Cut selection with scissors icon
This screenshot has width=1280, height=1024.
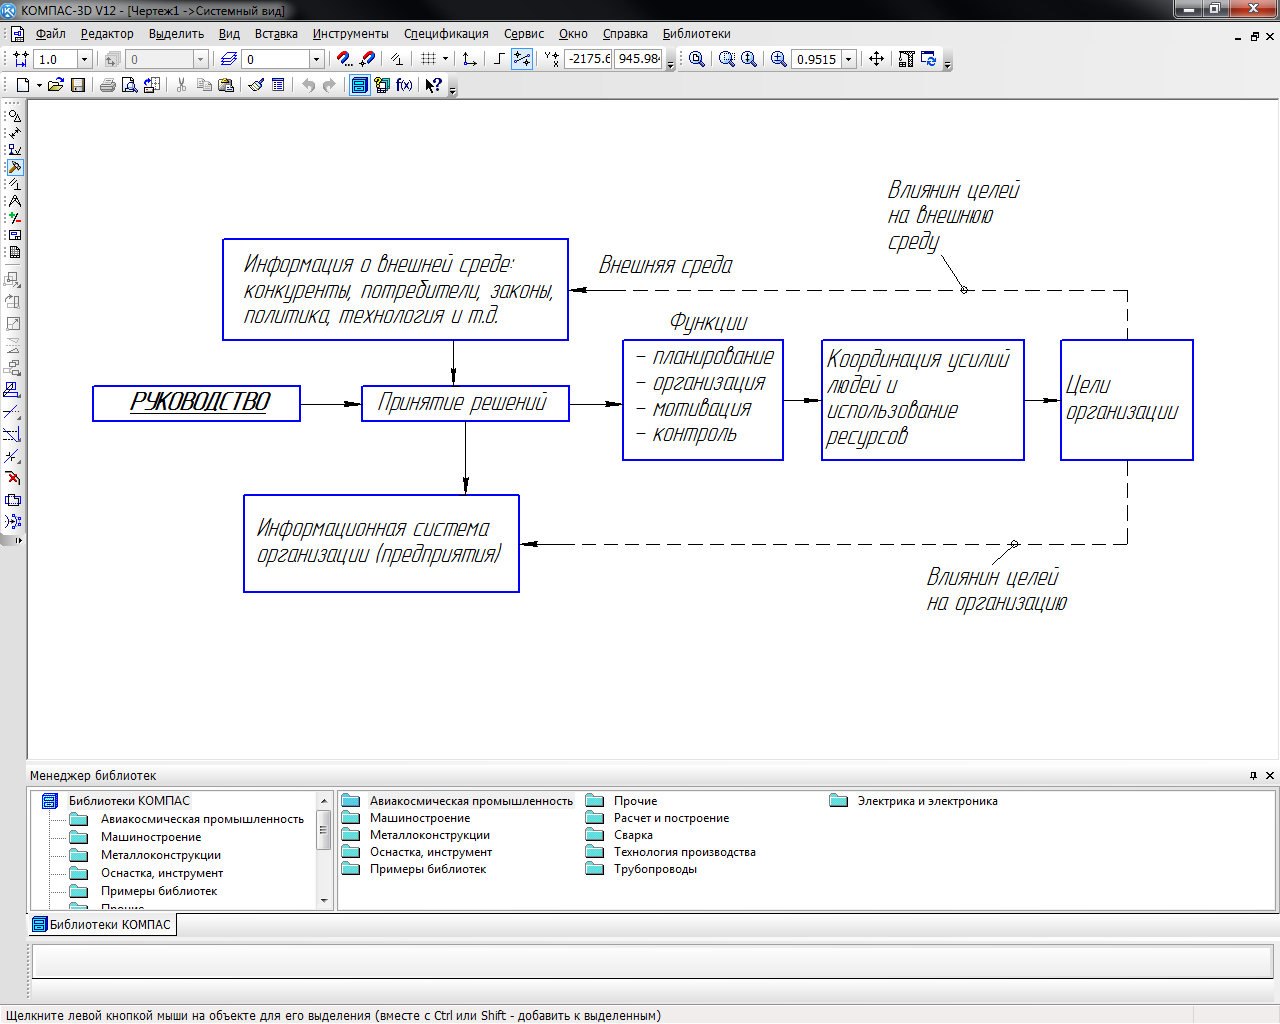point(181,85)
